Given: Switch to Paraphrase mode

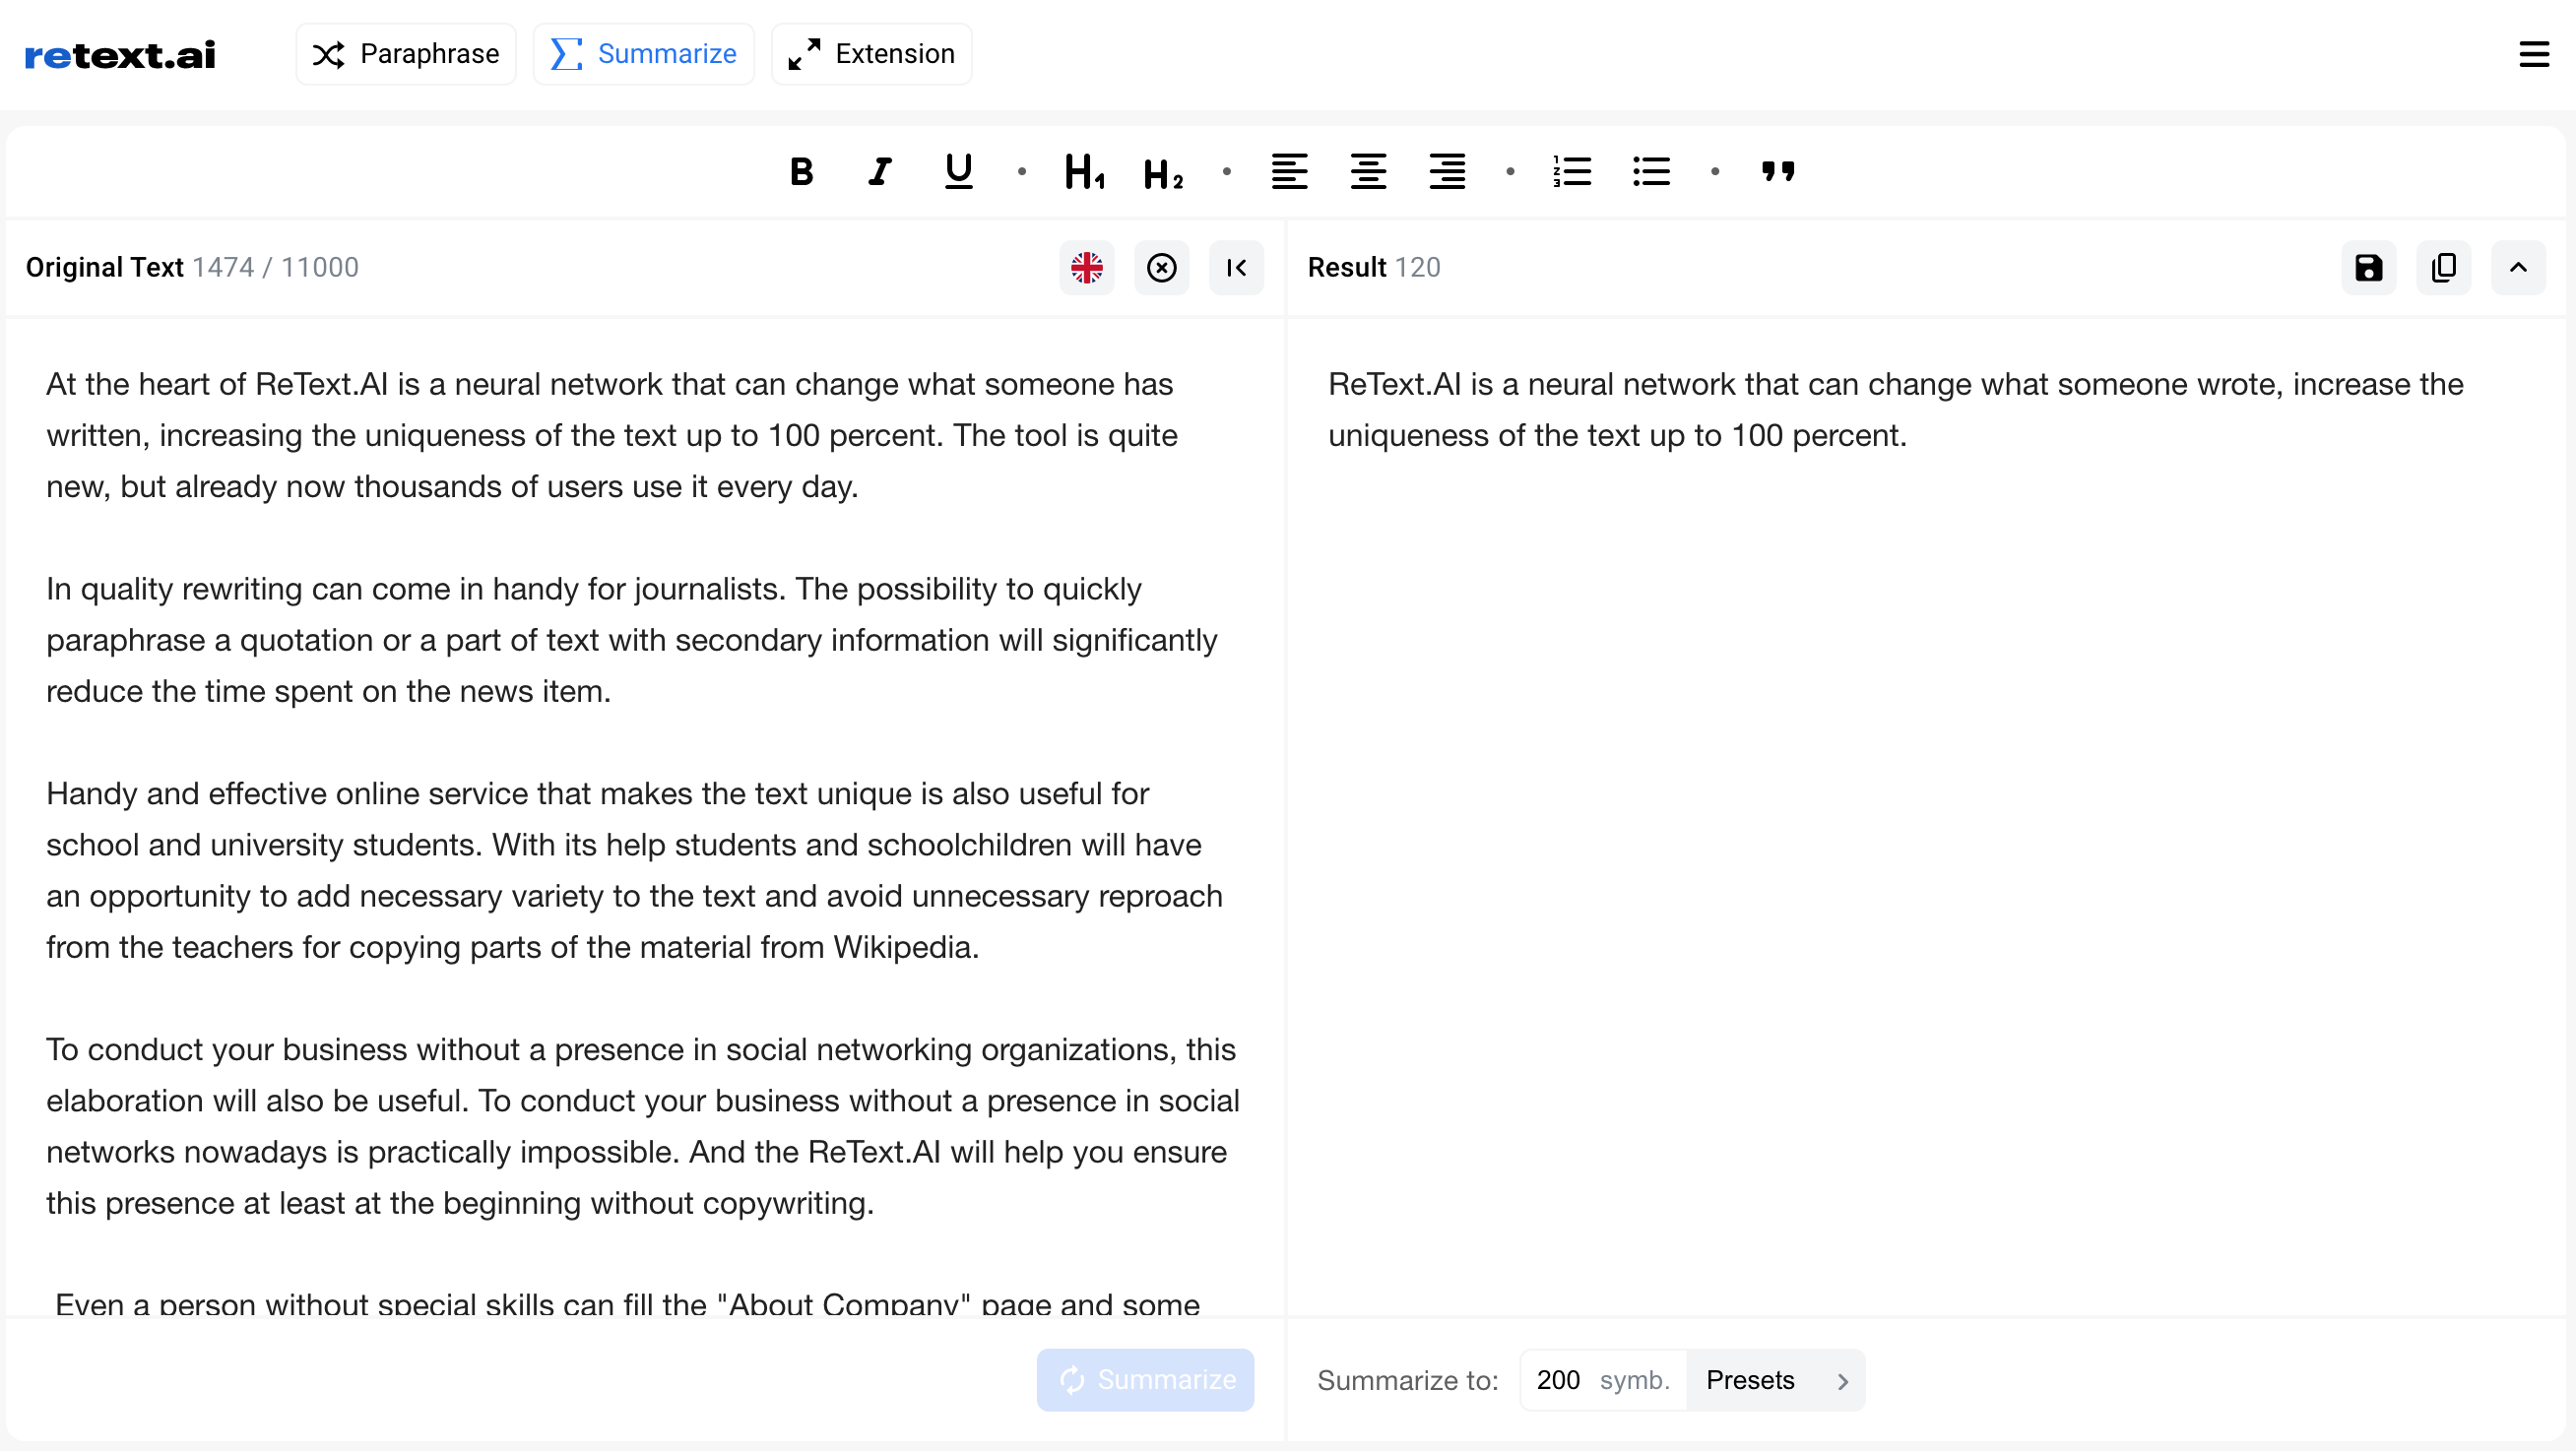Looking at the screenshot, I should point(405,53).
